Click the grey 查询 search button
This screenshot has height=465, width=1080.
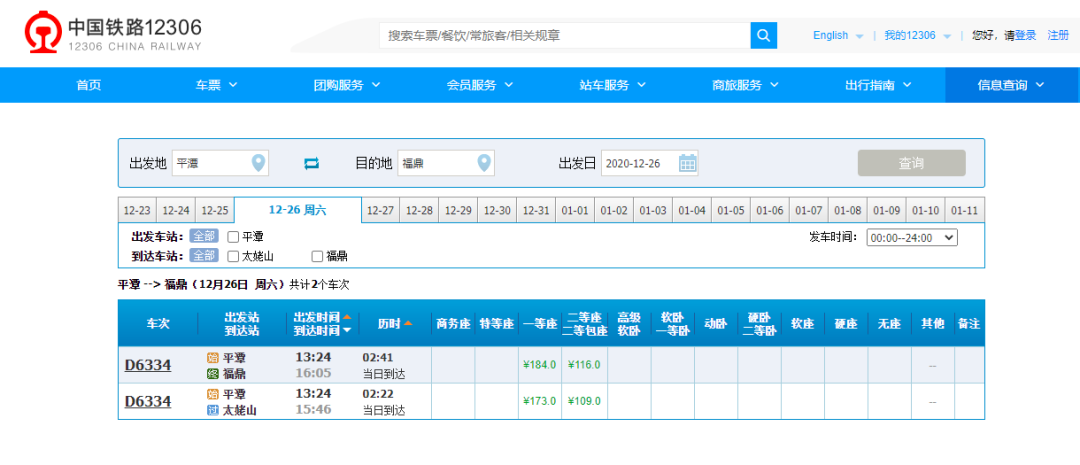tap(911, 163)
